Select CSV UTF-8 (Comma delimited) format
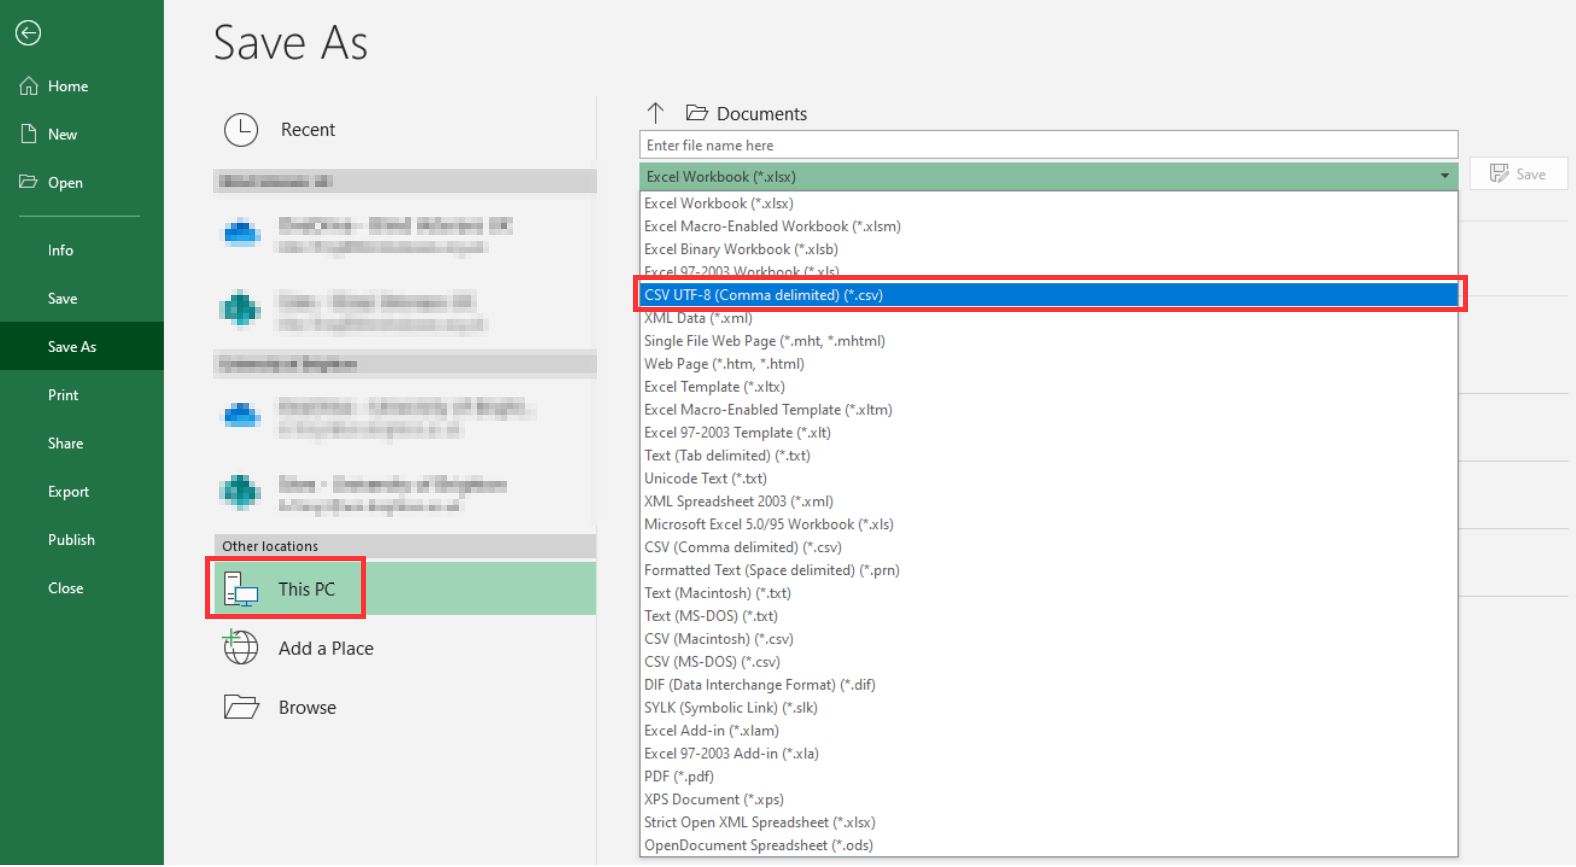 tap(1048, 295)
